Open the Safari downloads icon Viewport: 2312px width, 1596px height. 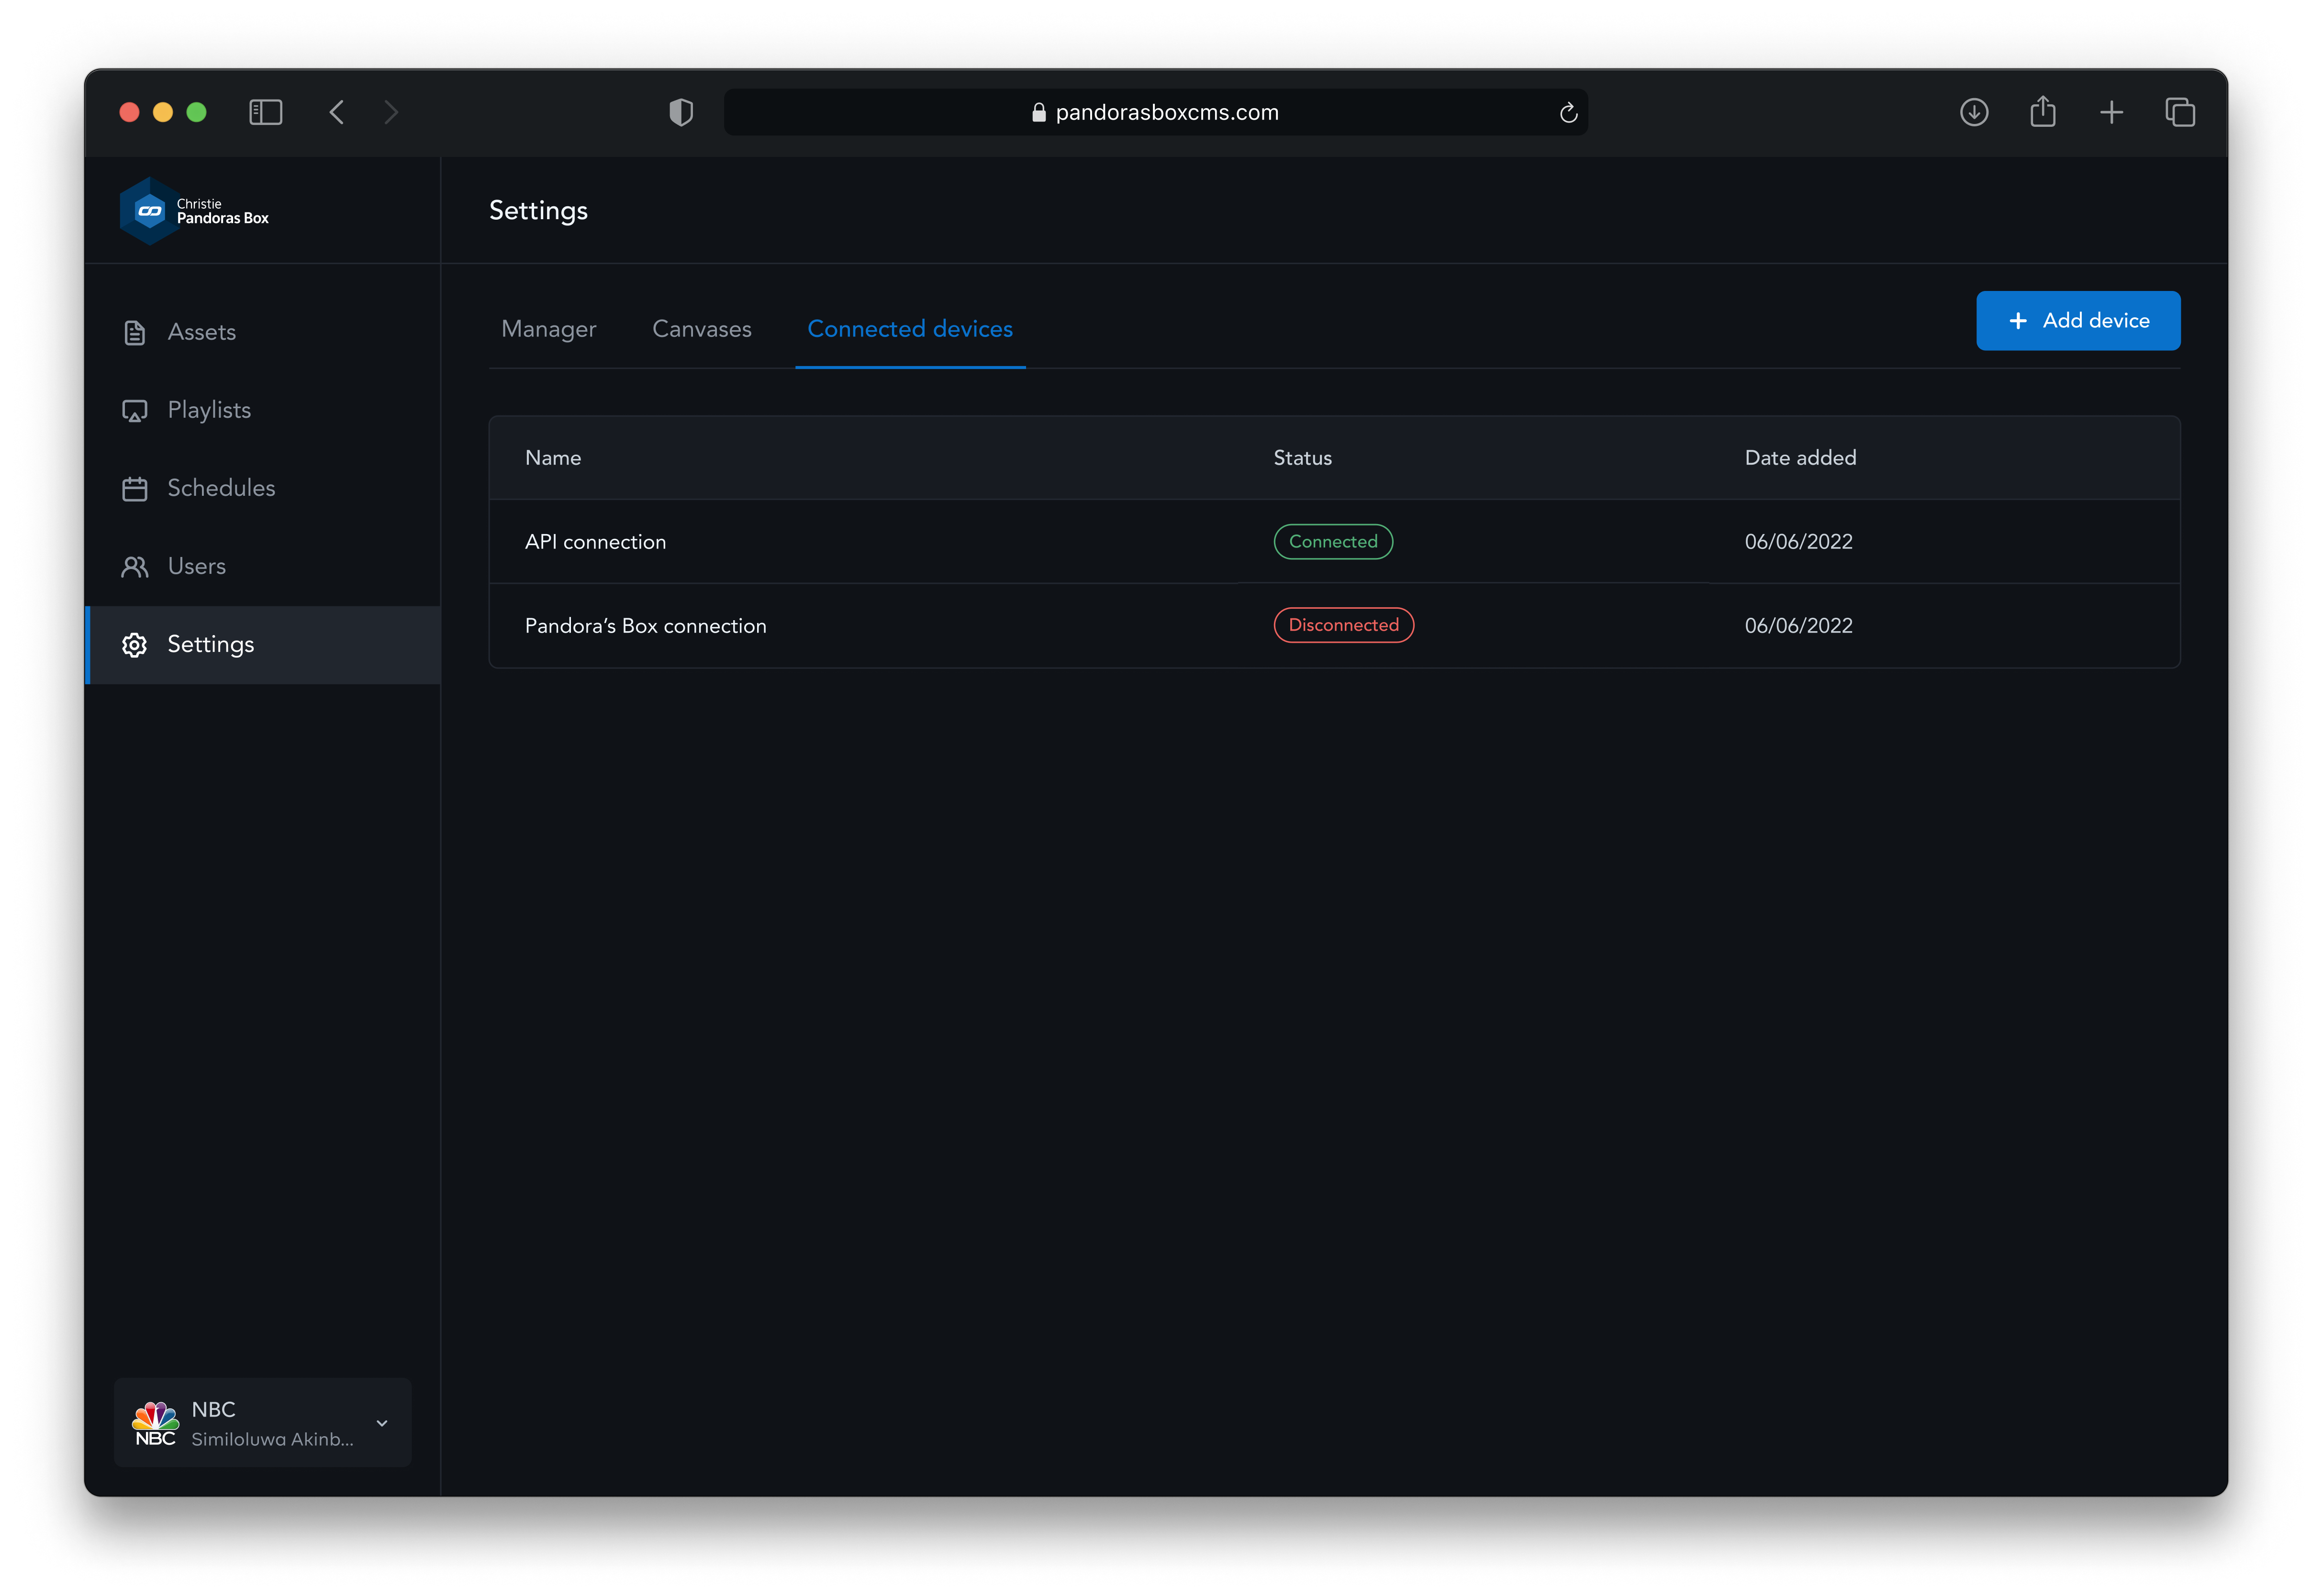pyautogui.click(x=1974, y=112)
